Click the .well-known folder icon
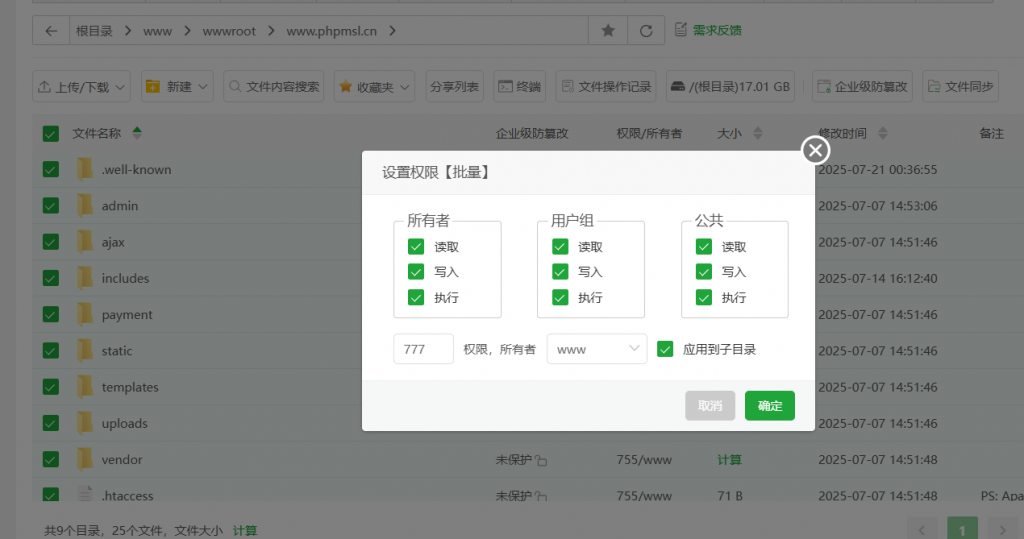Viewport: 1024px width, 539px height. tap(85, 169)
